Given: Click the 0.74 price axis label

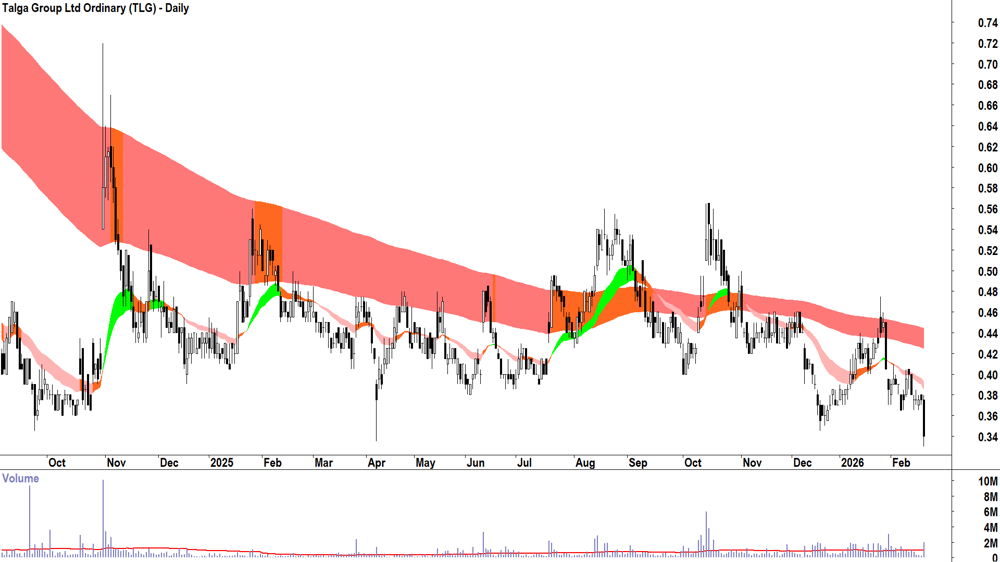Looking at the screenshot, I should point(988,23).
